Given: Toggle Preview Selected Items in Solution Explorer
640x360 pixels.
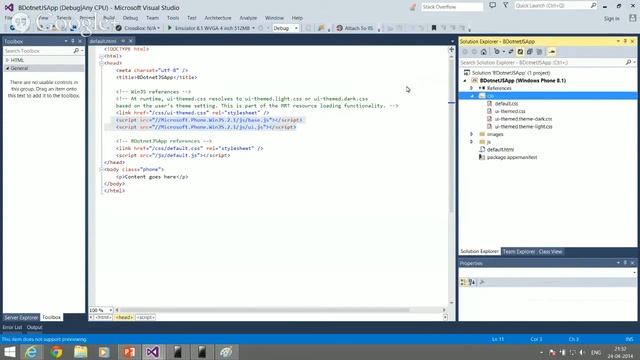Looking at the screenshot, I should 552,52.
